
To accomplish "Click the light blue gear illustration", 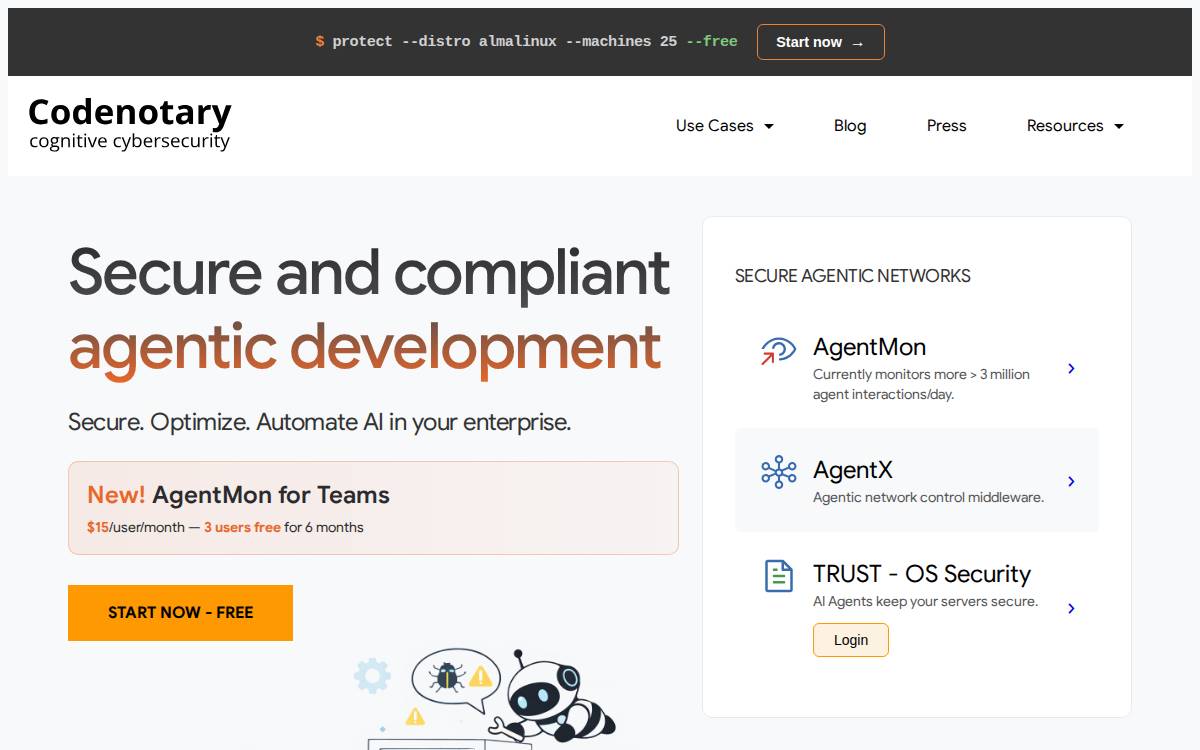I will tap(372, 676).
